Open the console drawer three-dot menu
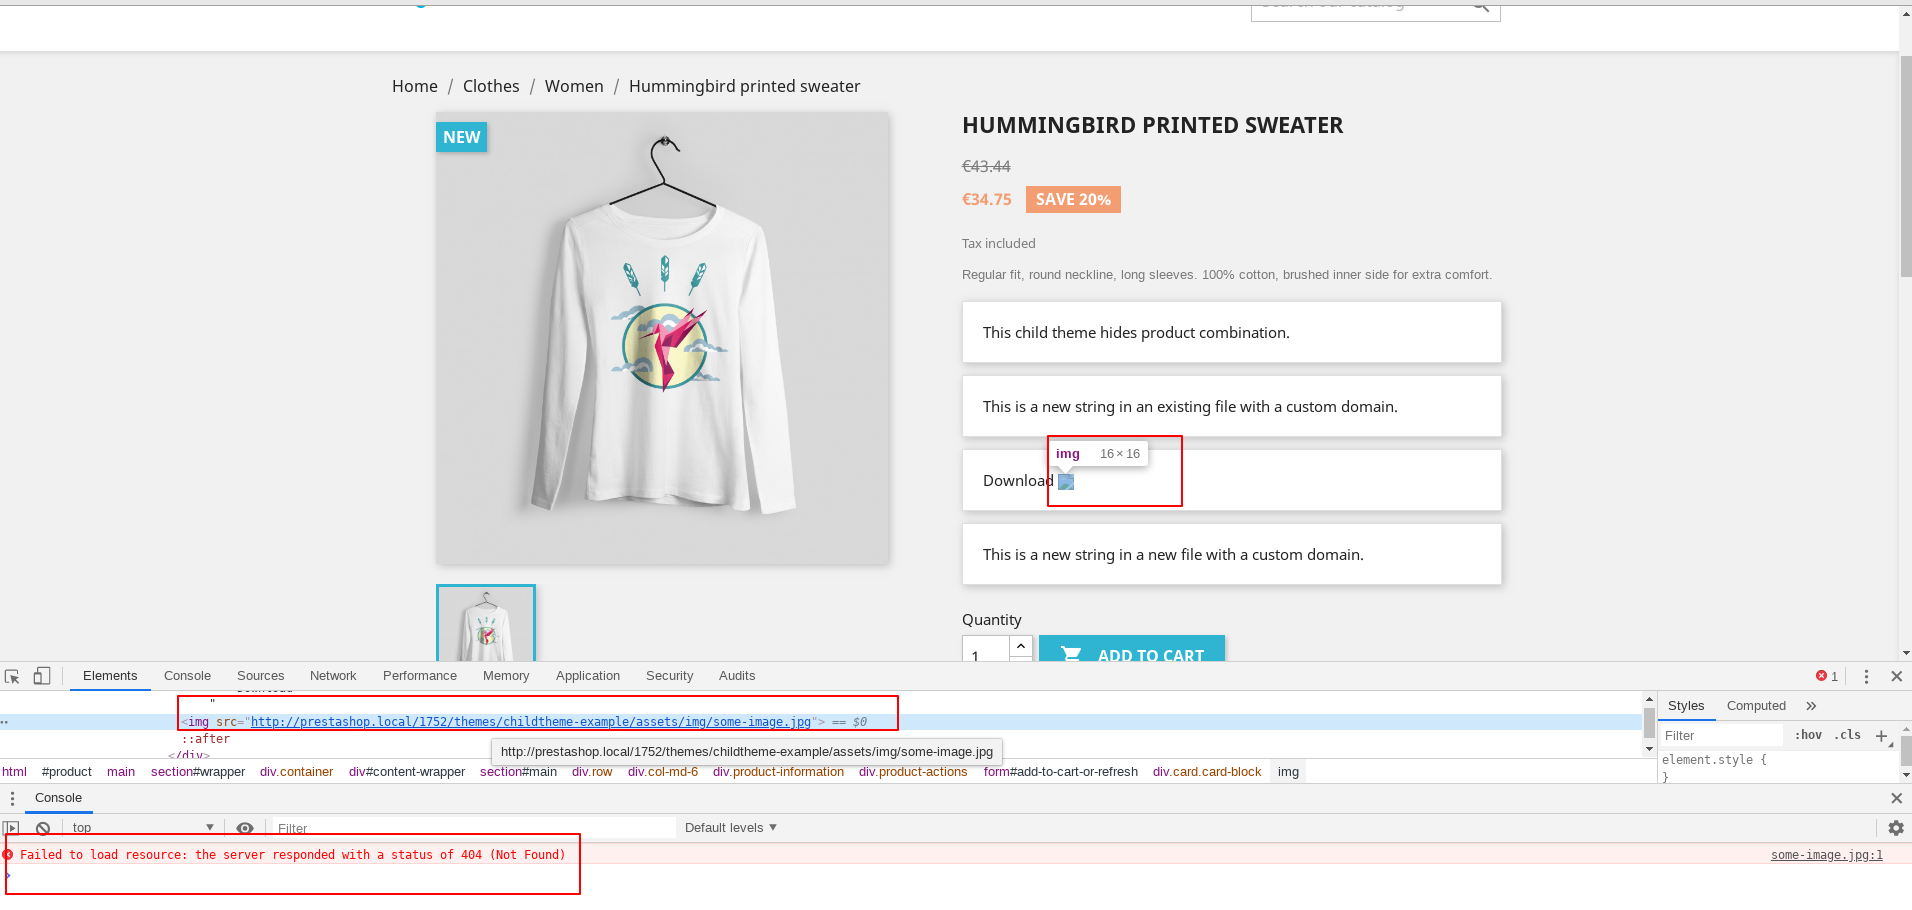The width and height of the screenshot is (1912, 910). coord(12,798)
